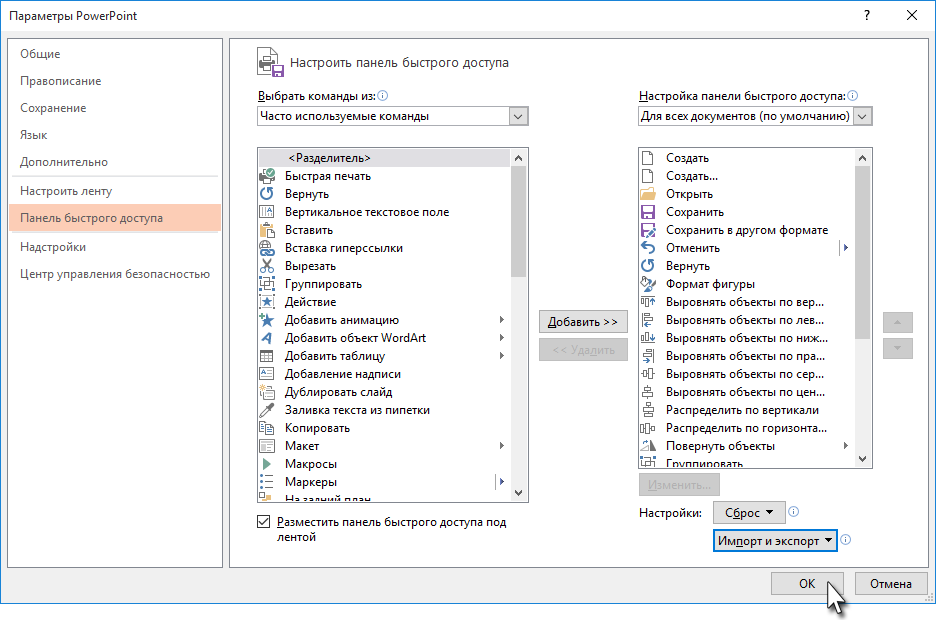Choose the Макросы play icon
This screenshot has width=936, height=620.
pyautogui.click(x=267, y=464)
